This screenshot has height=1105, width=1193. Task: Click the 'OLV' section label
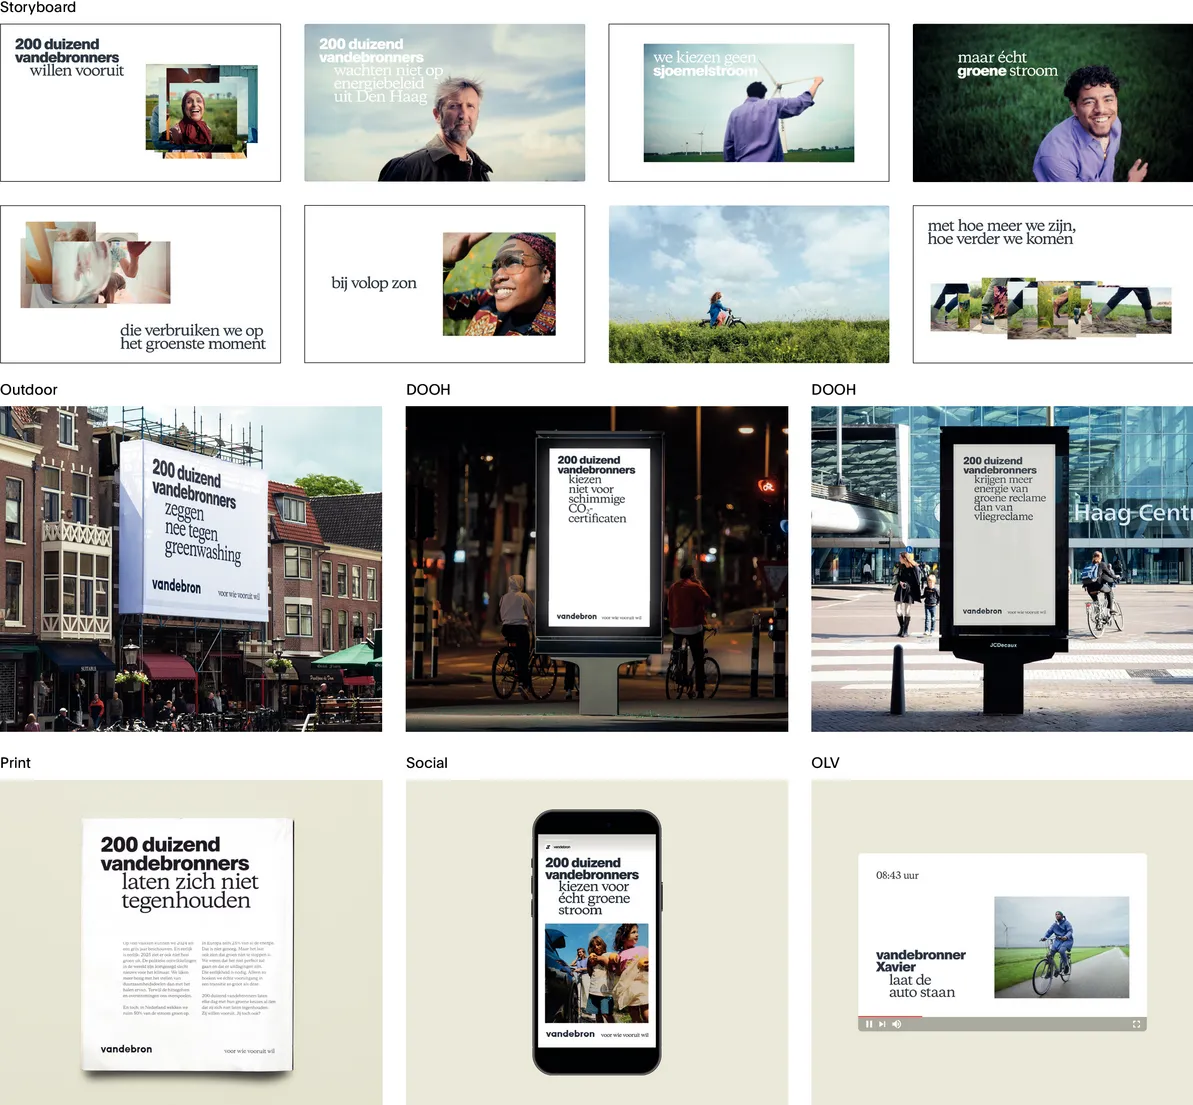[x=826, y=763]
